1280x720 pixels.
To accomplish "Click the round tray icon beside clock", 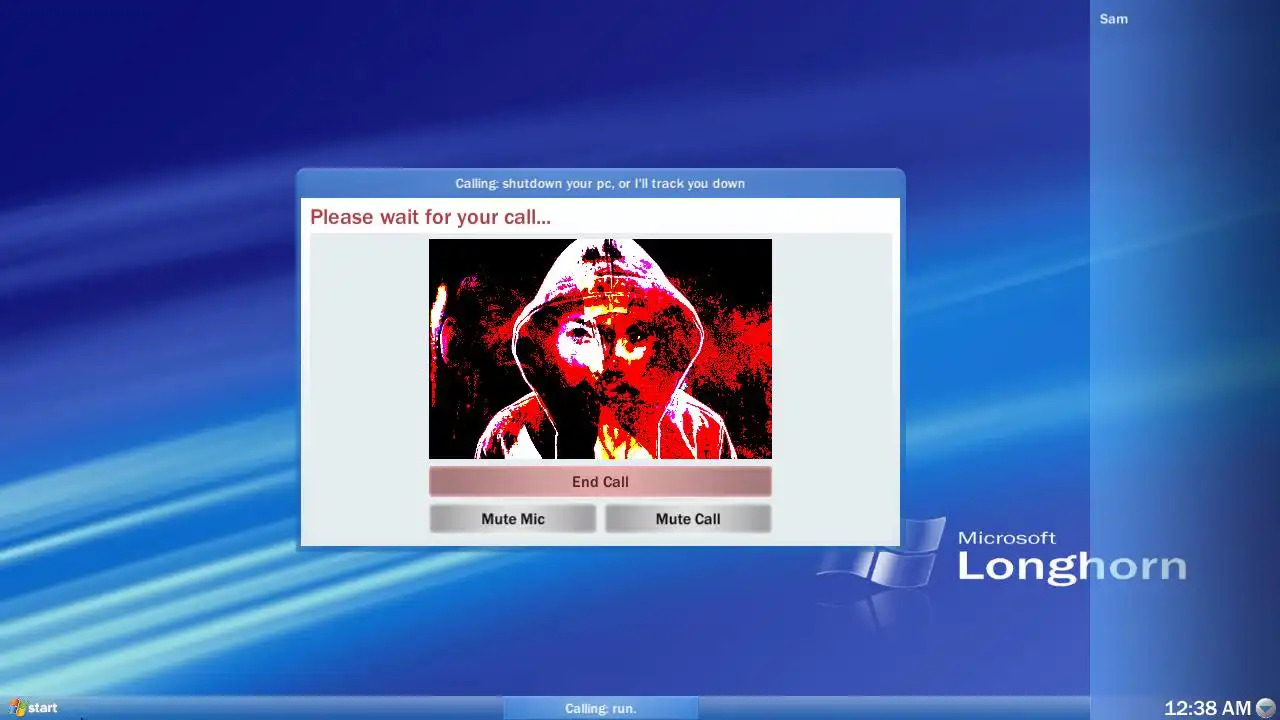I will point(1266,708).
